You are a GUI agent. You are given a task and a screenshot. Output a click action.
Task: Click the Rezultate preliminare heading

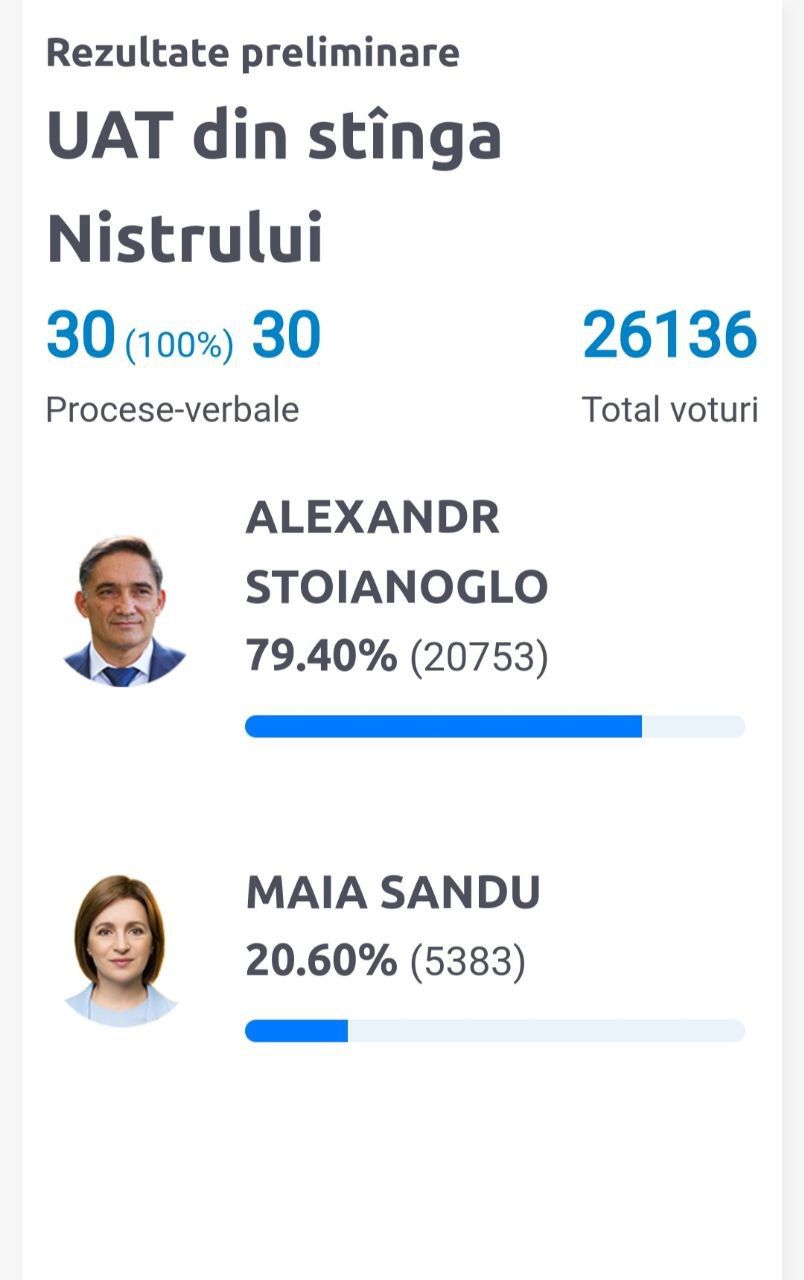pos(253,53)
